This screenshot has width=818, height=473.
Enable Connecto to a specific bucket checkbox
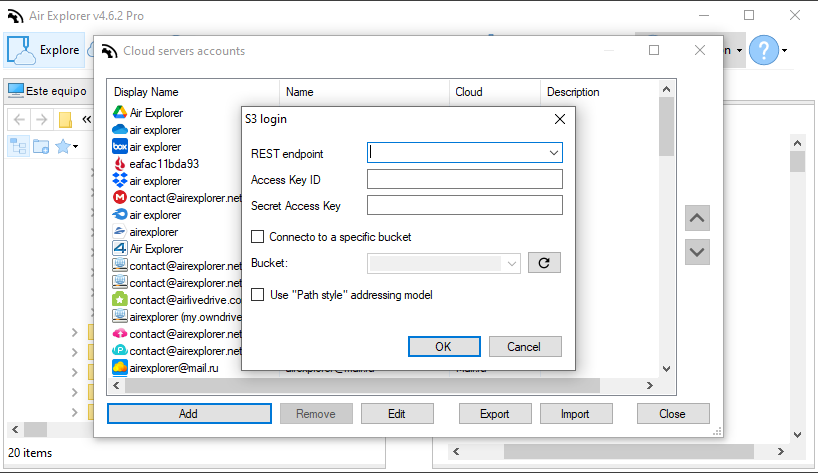tap(258, 237)
